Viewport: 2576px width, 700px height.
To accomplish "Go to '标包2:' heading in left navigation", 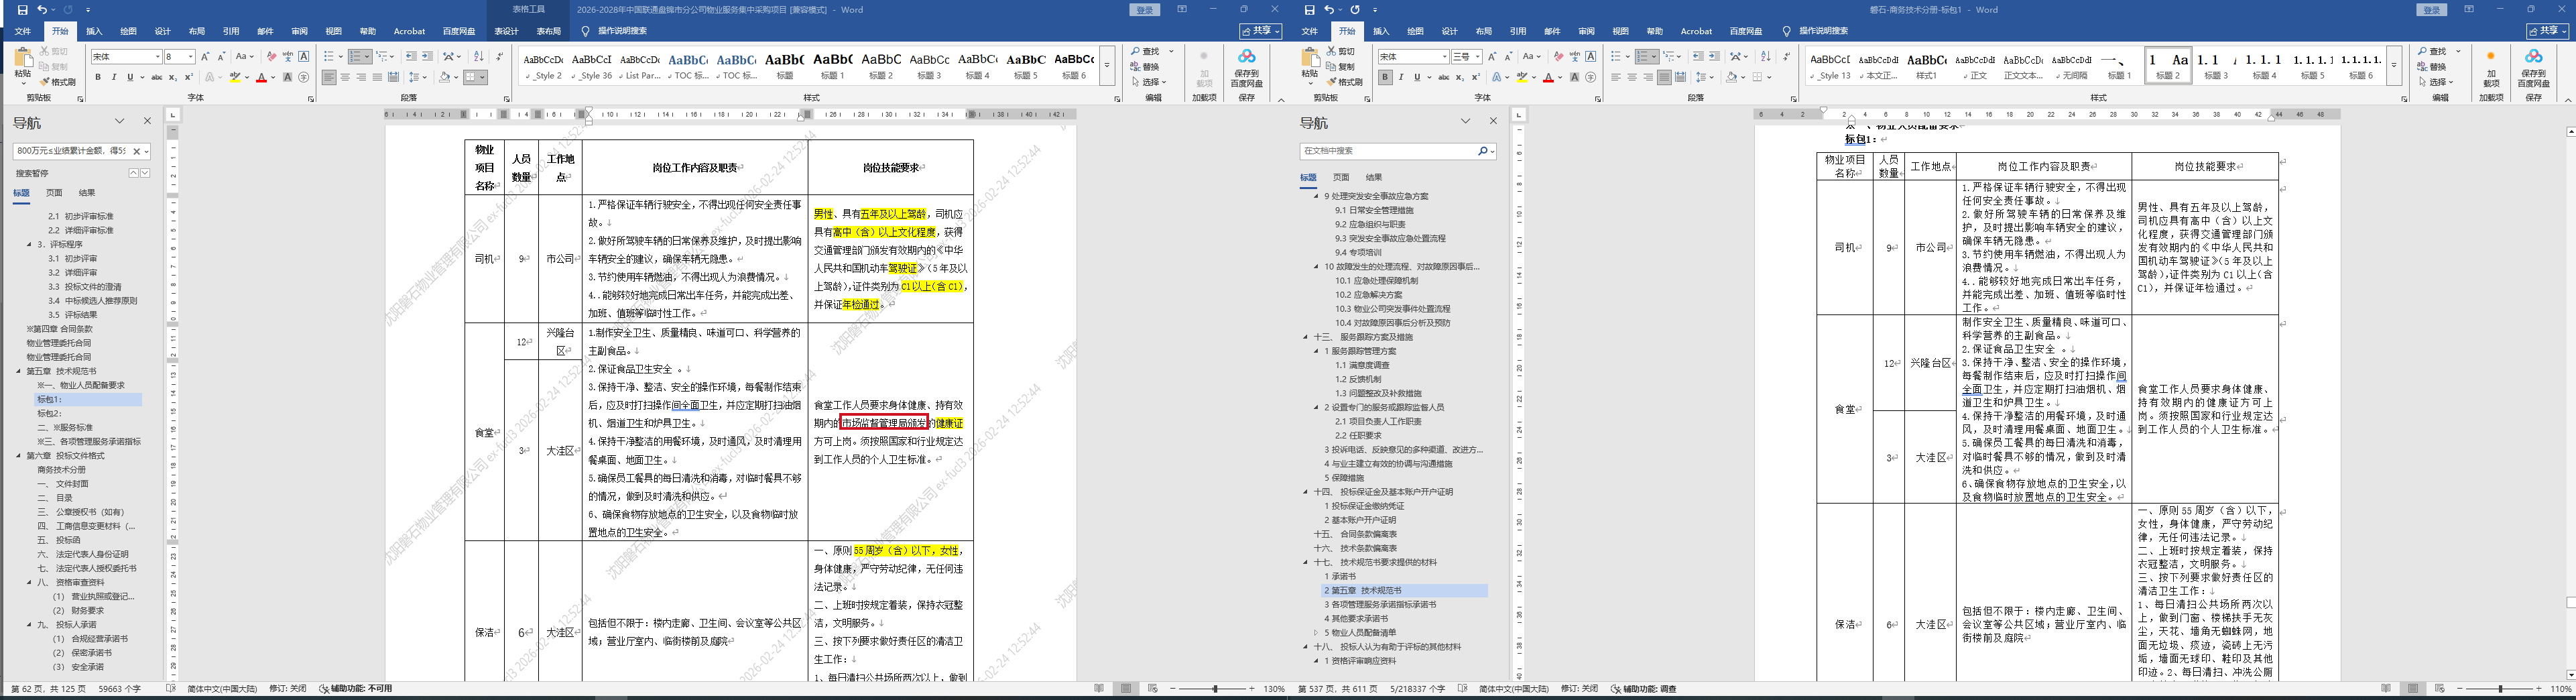I will 50,413.
